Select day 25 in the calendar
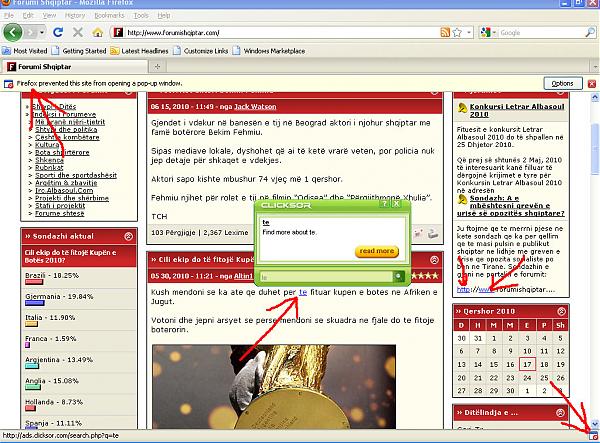Viewport: 600px width, 443px height. point(544,378)
